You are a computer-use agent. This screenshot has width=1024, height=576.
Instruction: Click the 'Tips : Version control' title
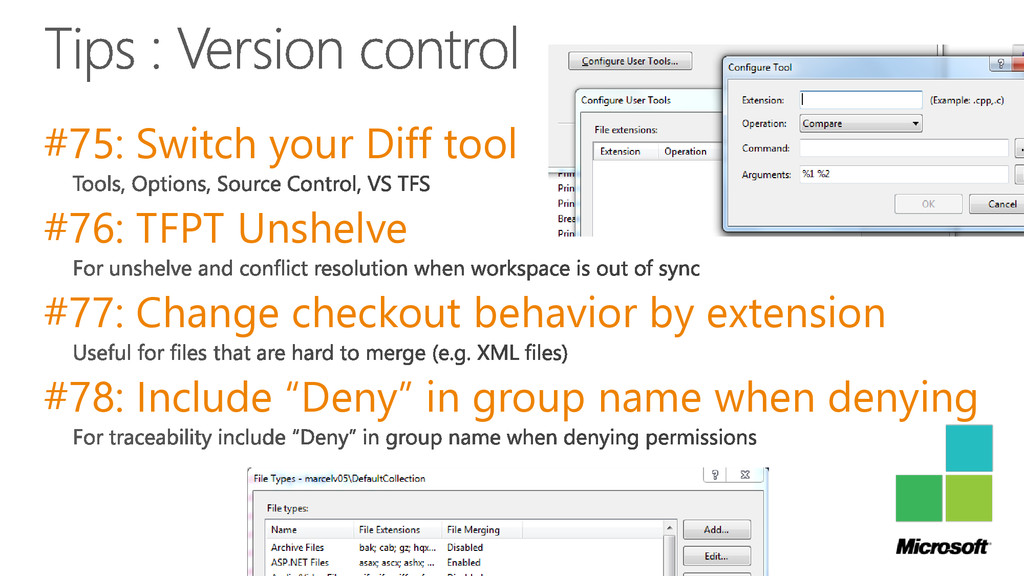281,51
